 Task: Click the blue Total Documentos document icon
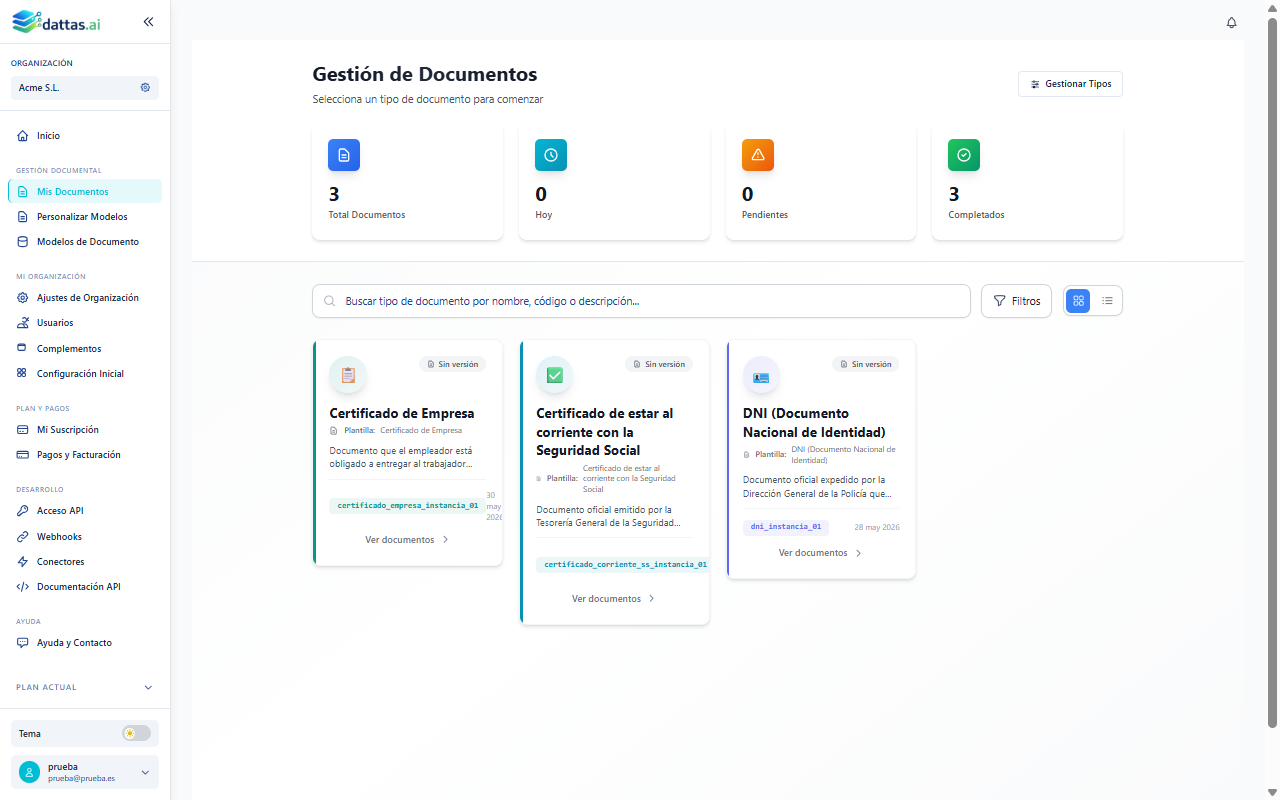[x=344, y=155]
